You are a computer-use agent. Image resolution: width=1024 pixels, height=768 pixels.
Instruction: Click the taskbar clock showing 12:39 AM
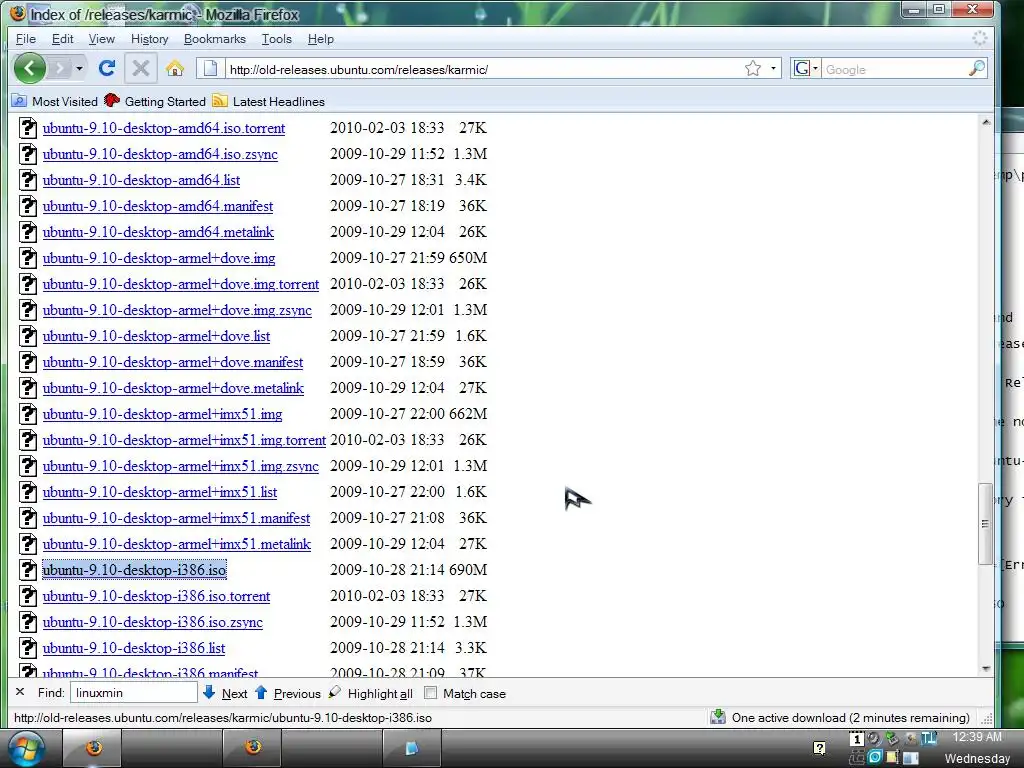point(977,737)
